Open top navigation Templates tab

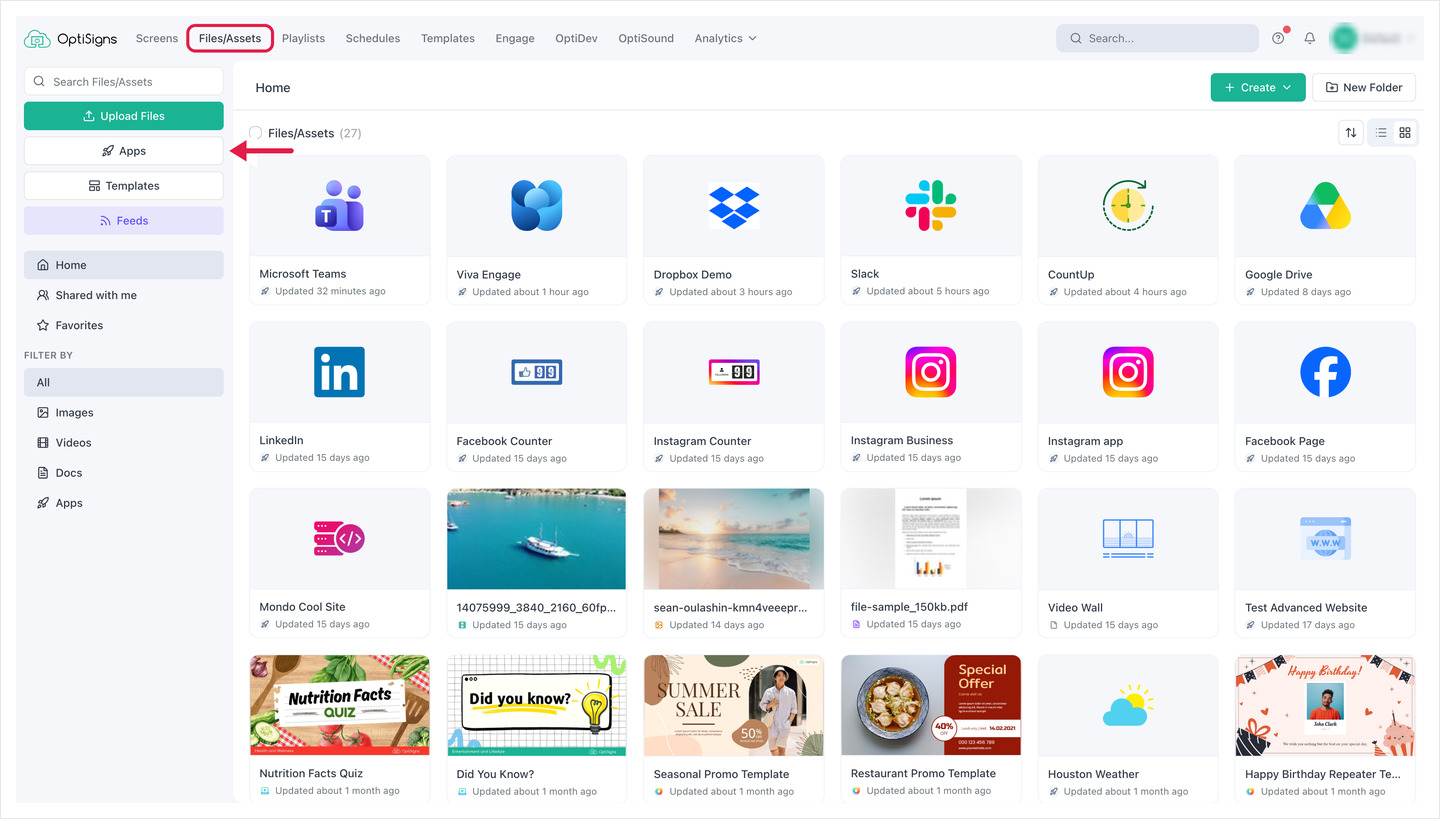pyautogui.click(x=448, y=38)
